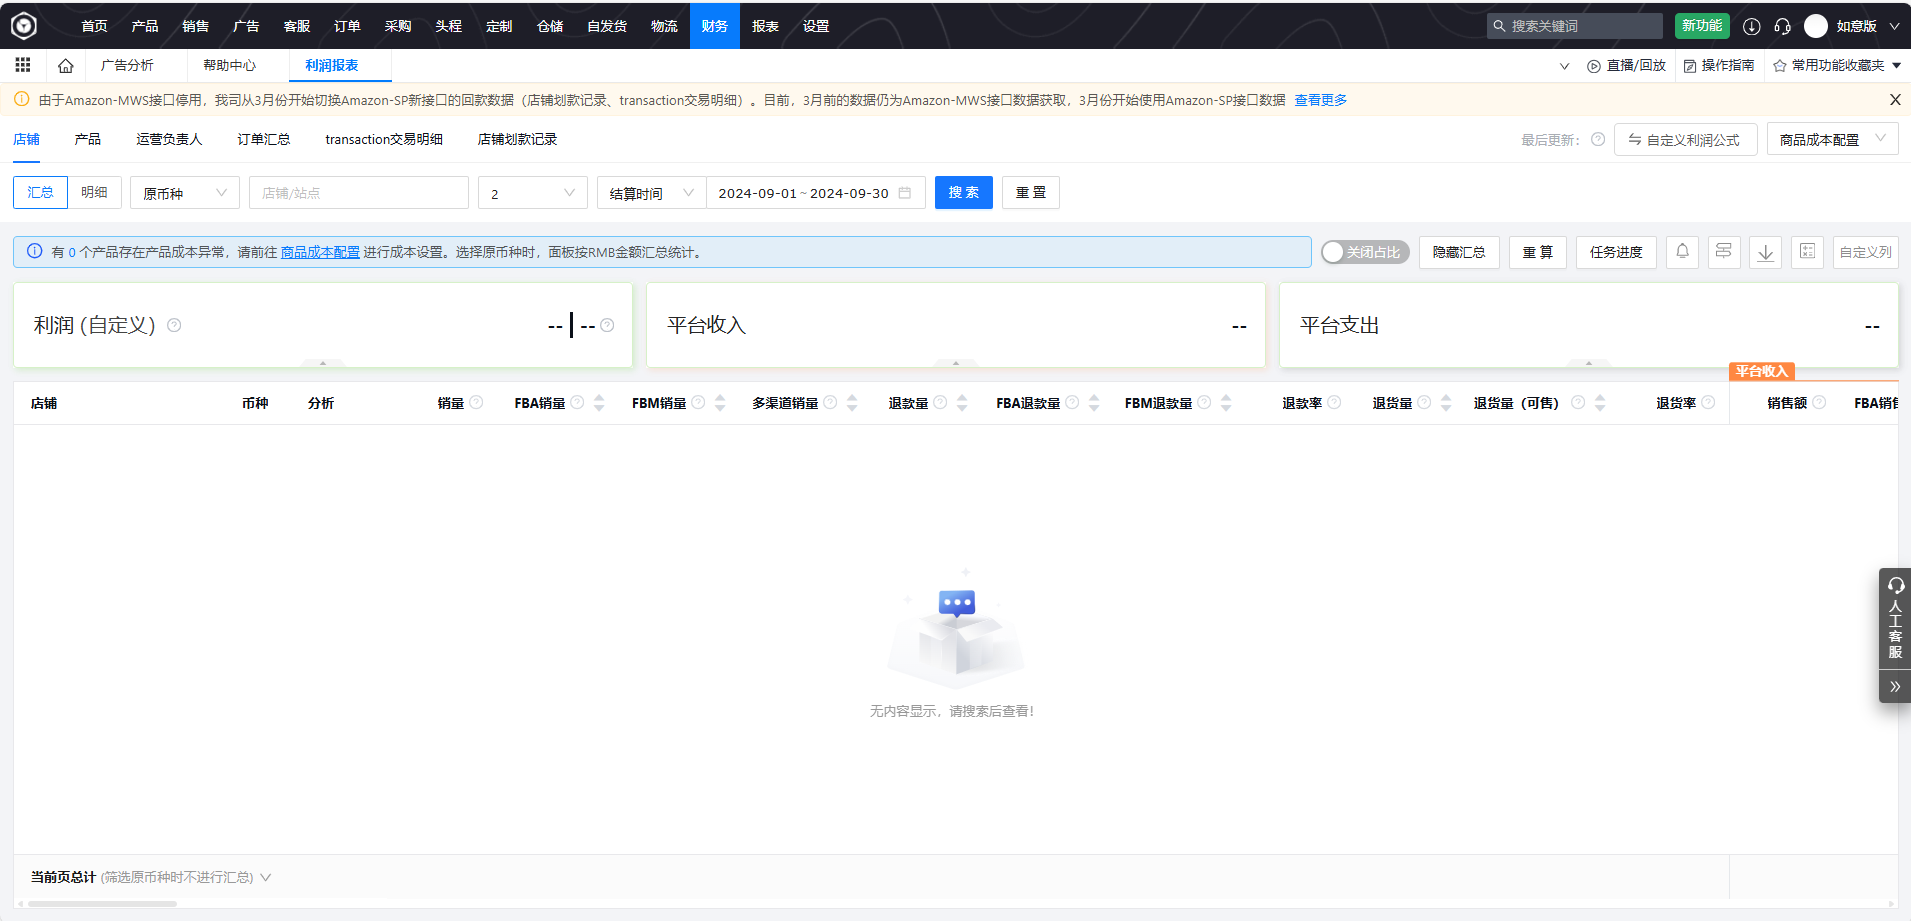
Task: Select the 明细 view toggle
Action: (x=95, y=192)
